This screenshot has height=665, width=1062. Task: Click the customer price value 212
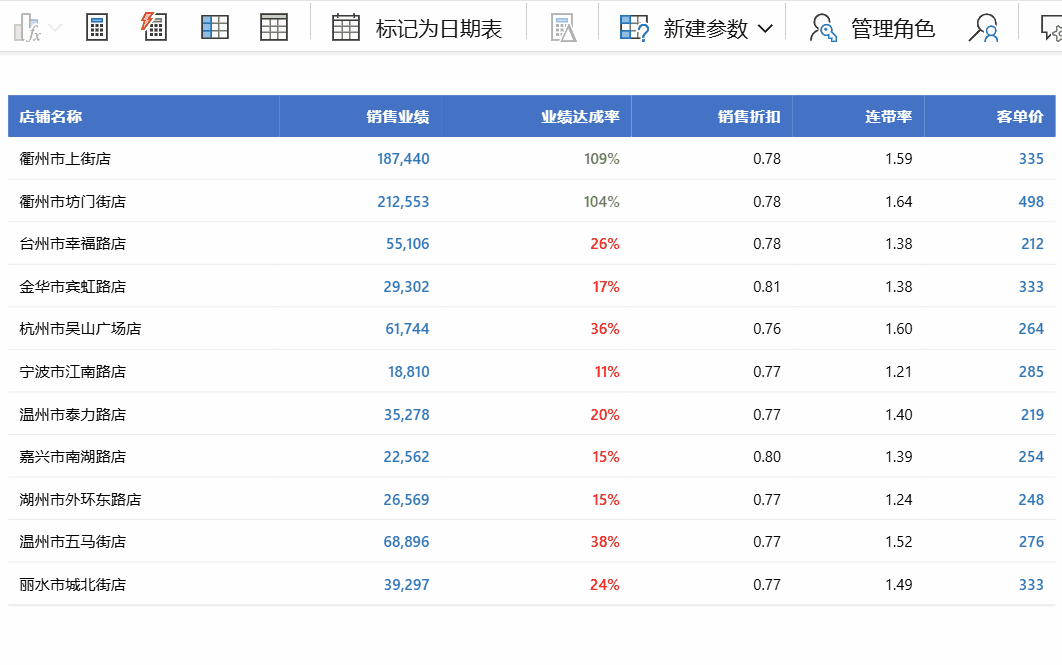(x=1032, y=244)
